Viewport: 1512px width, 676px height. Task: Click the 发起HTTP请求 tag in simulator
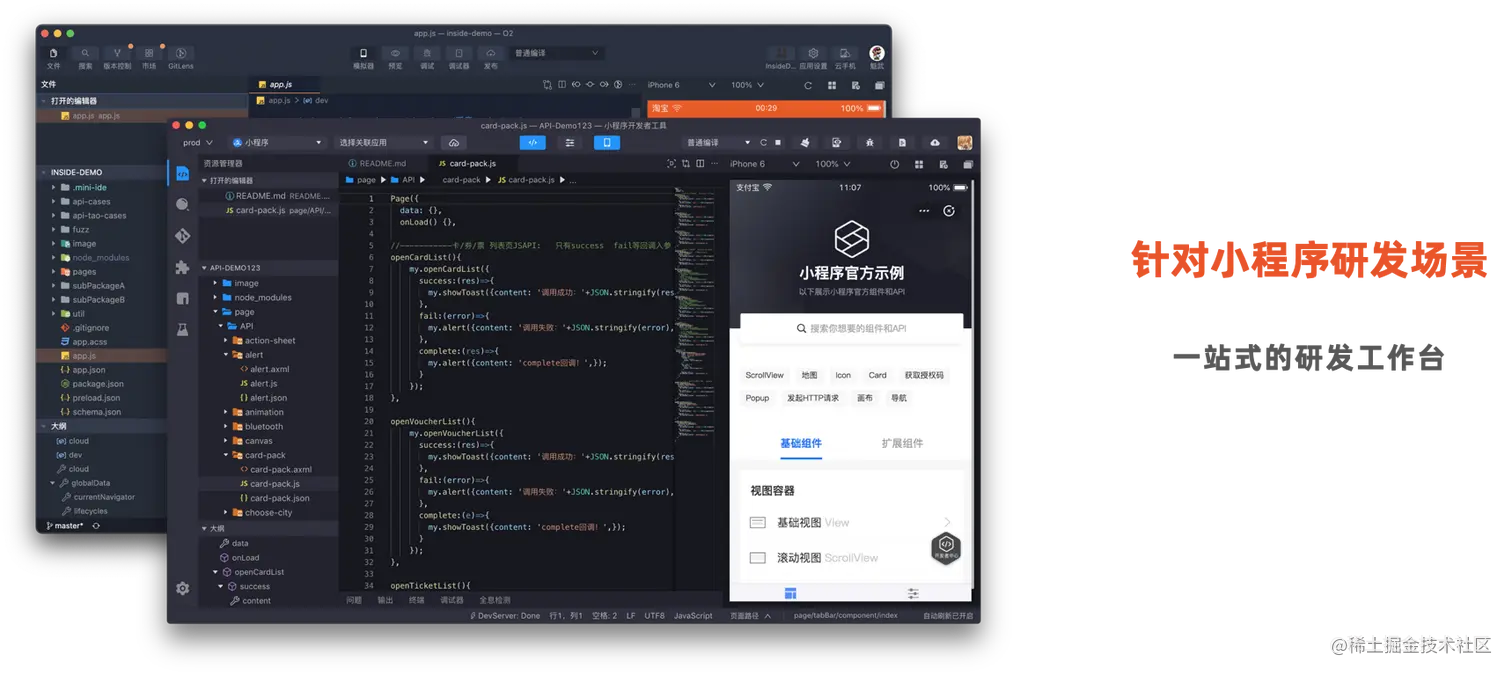[x=813, y=398]
